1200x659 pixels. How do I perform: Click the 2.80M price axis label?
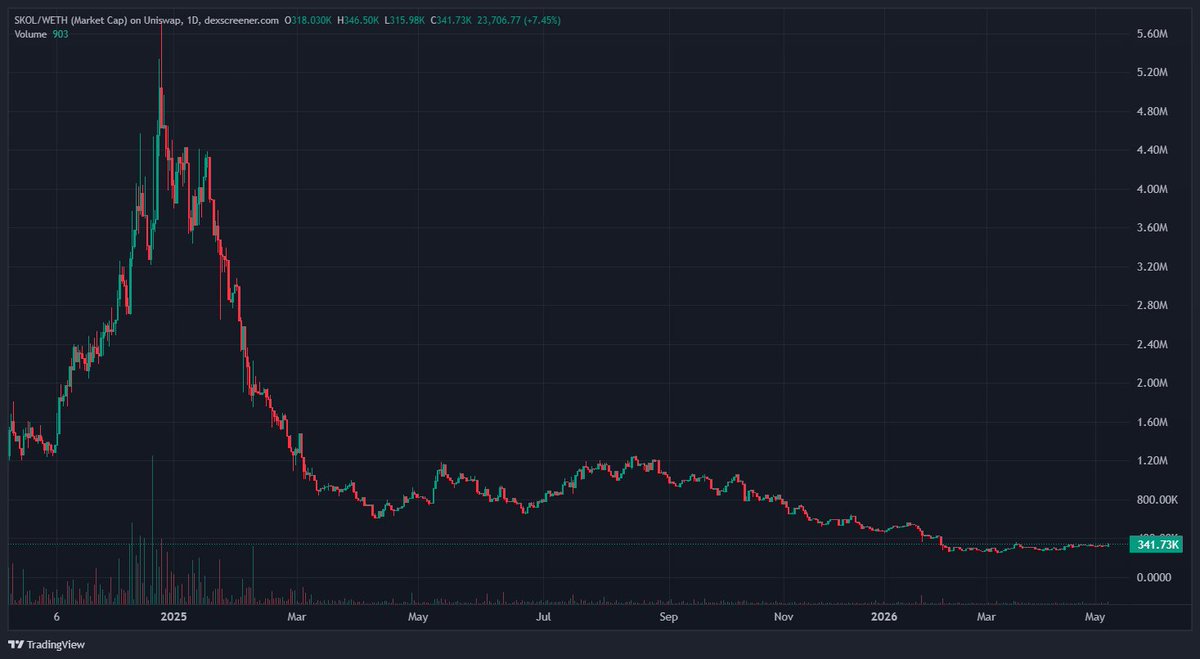pos(1153,306)
